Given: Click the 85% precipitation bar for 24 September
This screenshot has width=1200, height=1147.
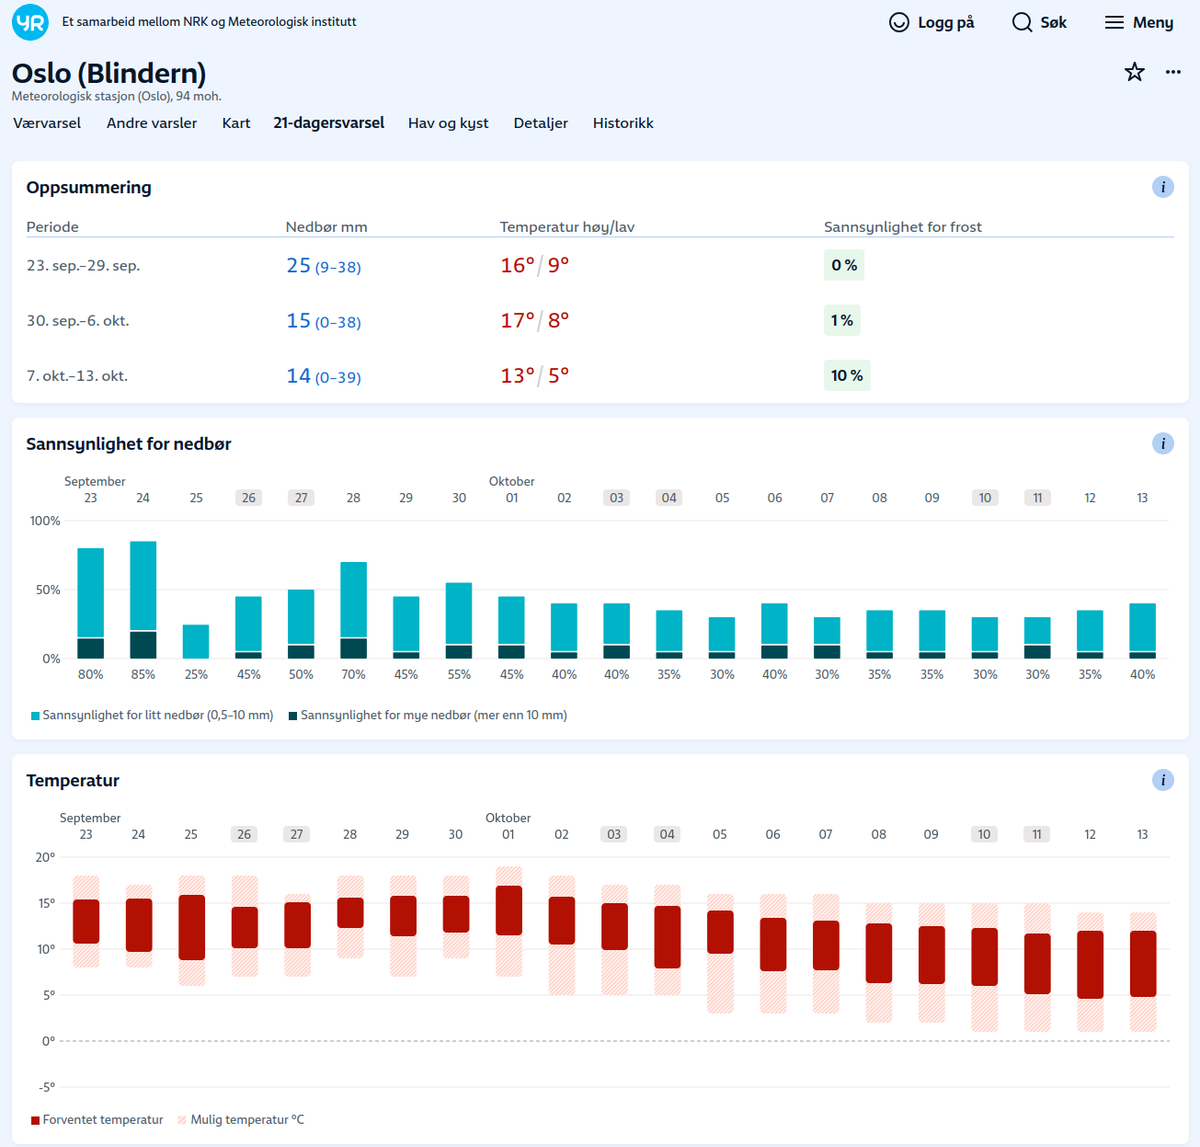Looking at the screenshot, I should click(143, 600).
